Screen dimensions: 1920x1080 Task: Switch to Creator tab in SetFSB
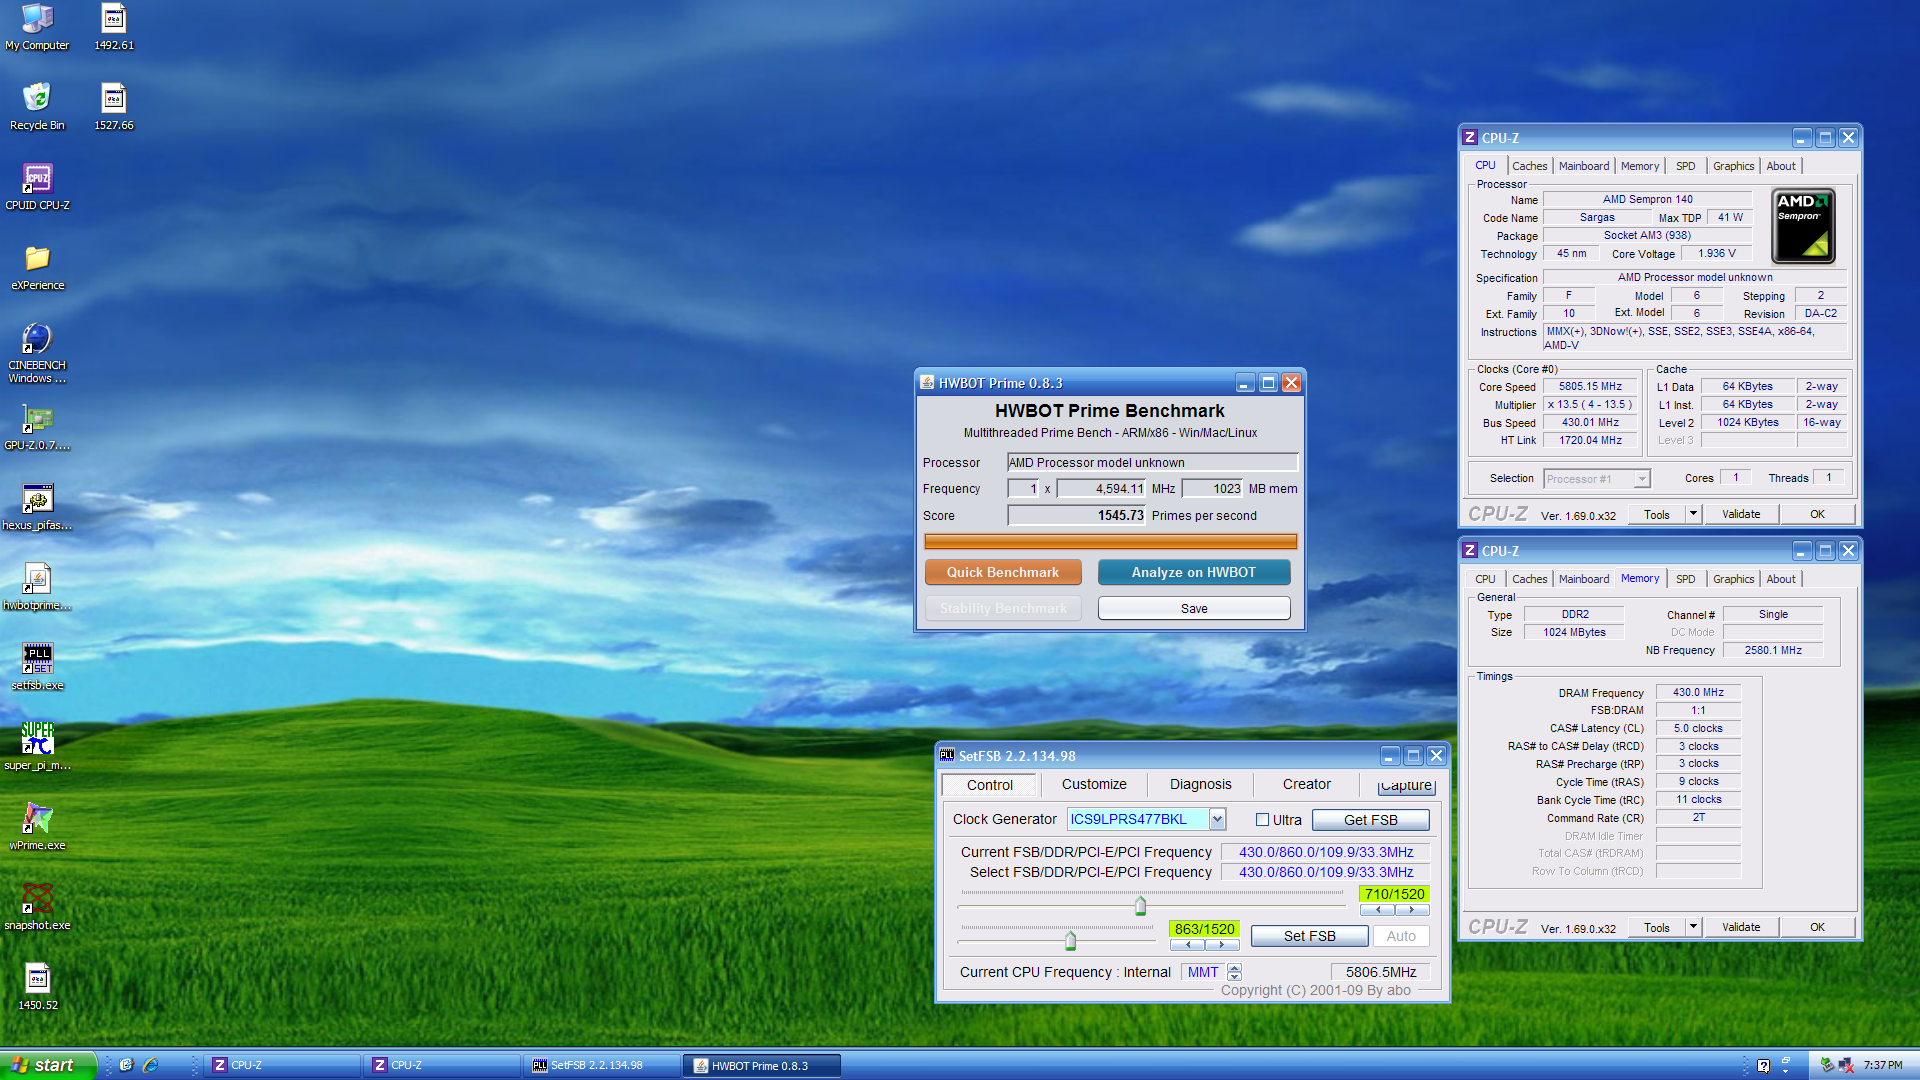(1307, 785)
